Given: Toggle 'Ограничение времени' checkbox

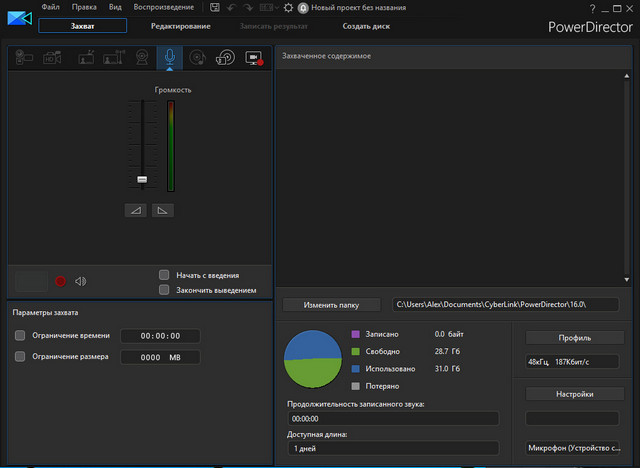Looking at the screenshot, I should (x=20, y=336).
